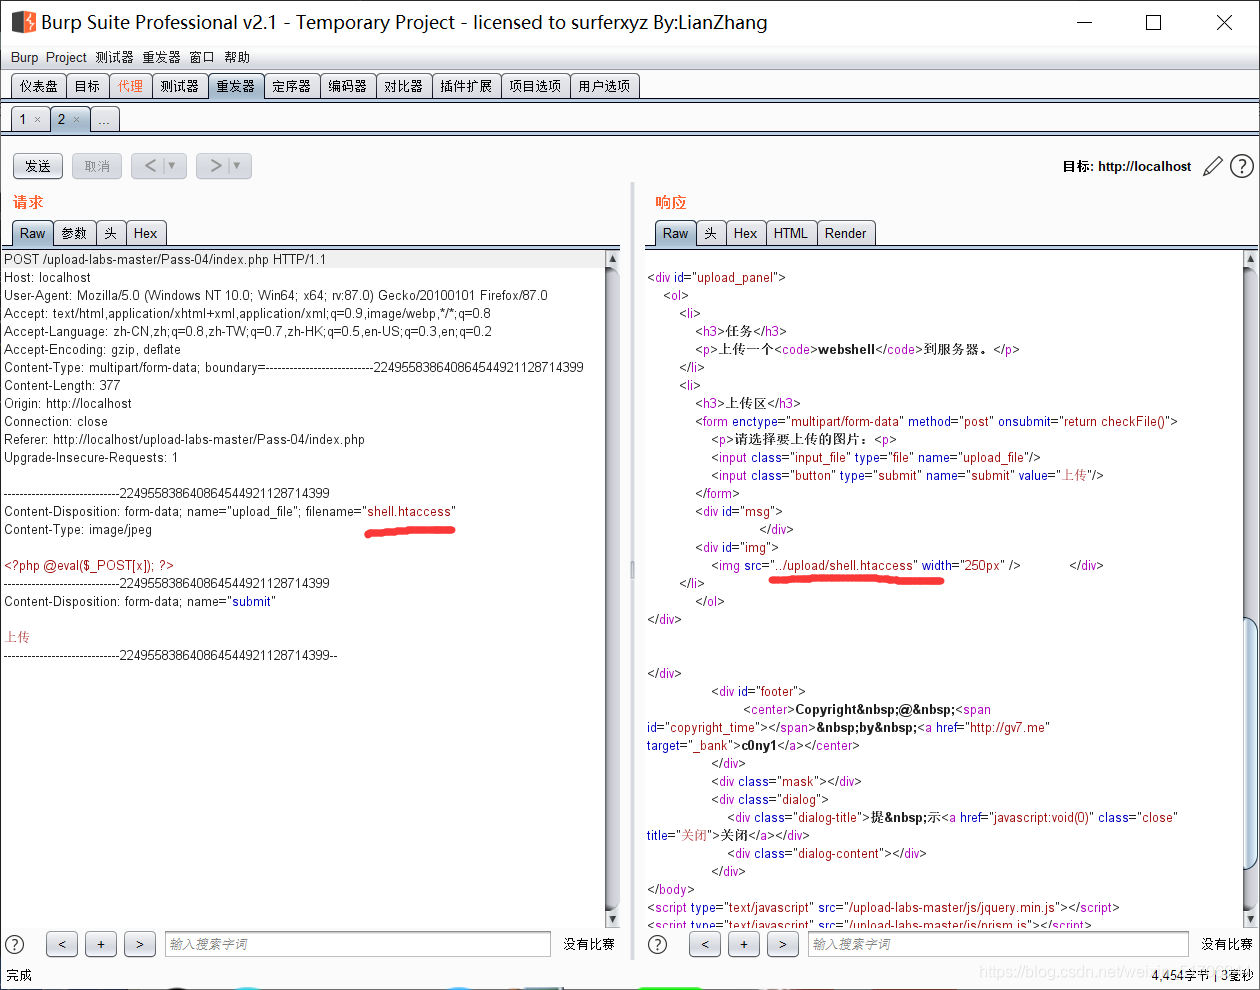Select the request Hex tab
The width and height of the screenshot is (1260, 990).
click(146, 233)
